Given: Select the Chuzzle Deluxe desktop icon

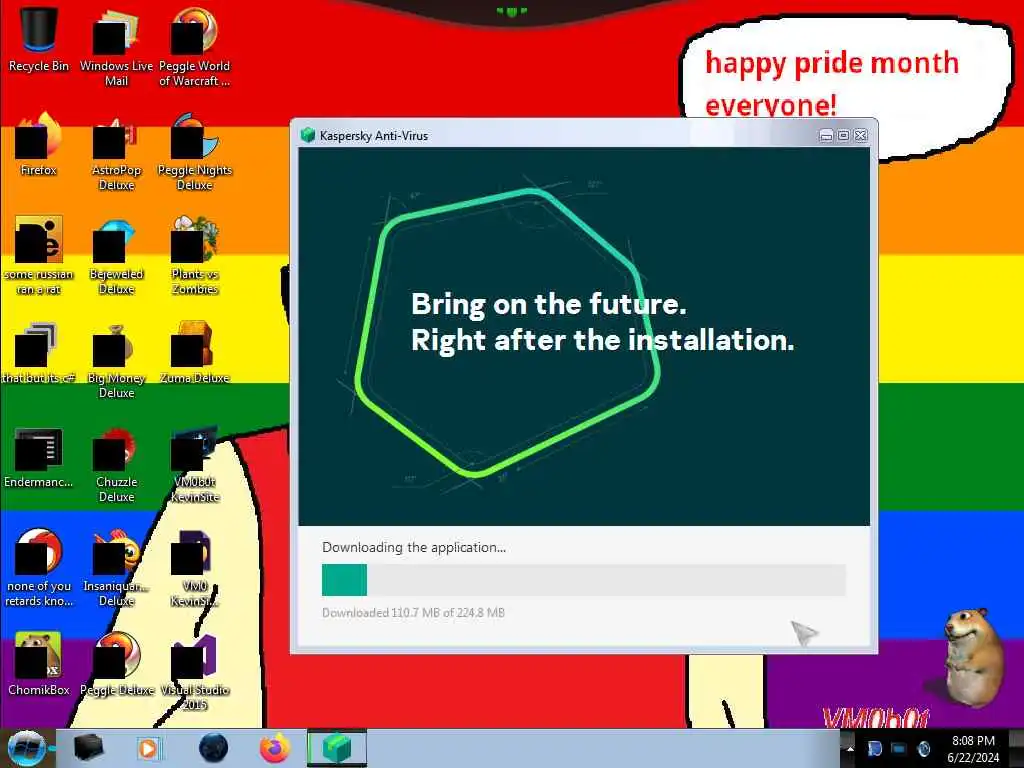Looking at the screenshot, I should (116, 464).
